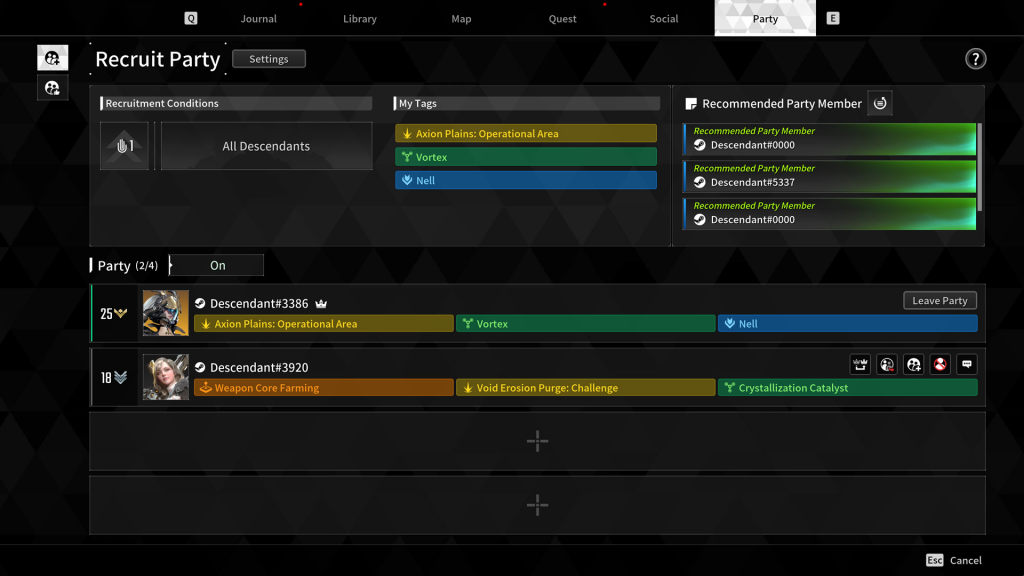The image size is (1024, 576).
Task: Click the Crystallization Catalyst tag
Action: pos(848,387)
